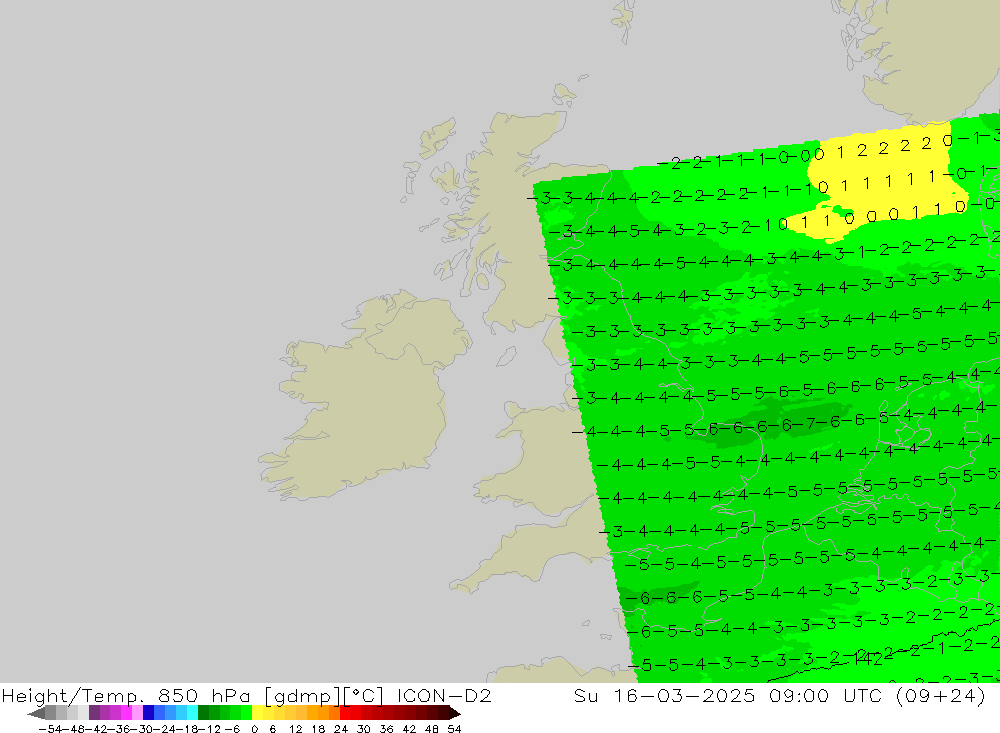This screenshot has height=733, width=1000.
Task: Click the legend value '24'
Action: 341,729
